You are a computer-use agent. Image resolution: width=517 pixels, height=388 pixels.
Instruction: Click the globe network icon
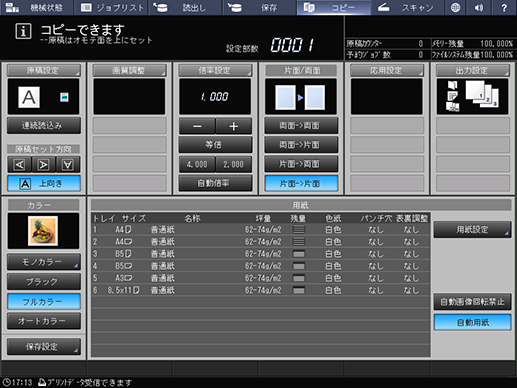[x=455, y=7]
